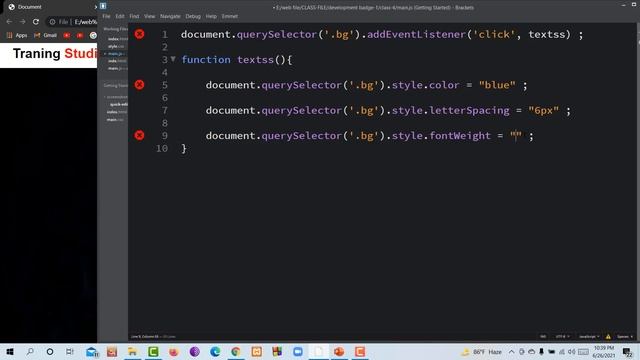Open the volume control in system tray
Viewport: 640px width, 360px height.
pyautogui.click(x=571, y=351)
